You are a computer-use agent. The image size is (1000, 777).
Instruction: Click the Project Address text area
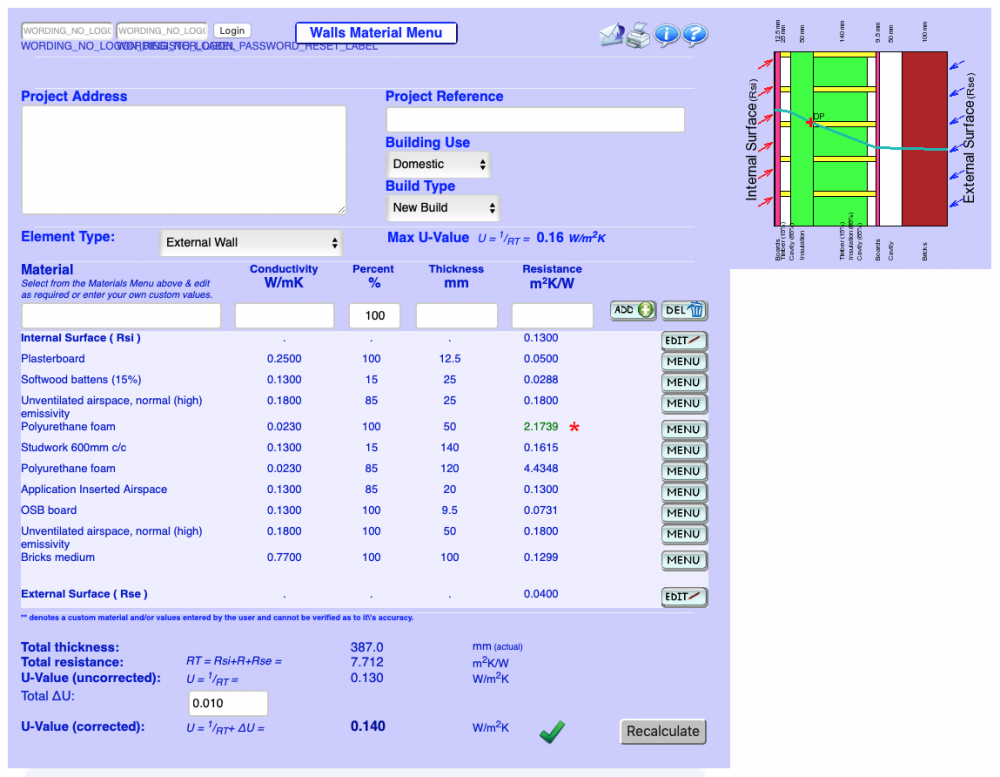[x=184, y=160]
